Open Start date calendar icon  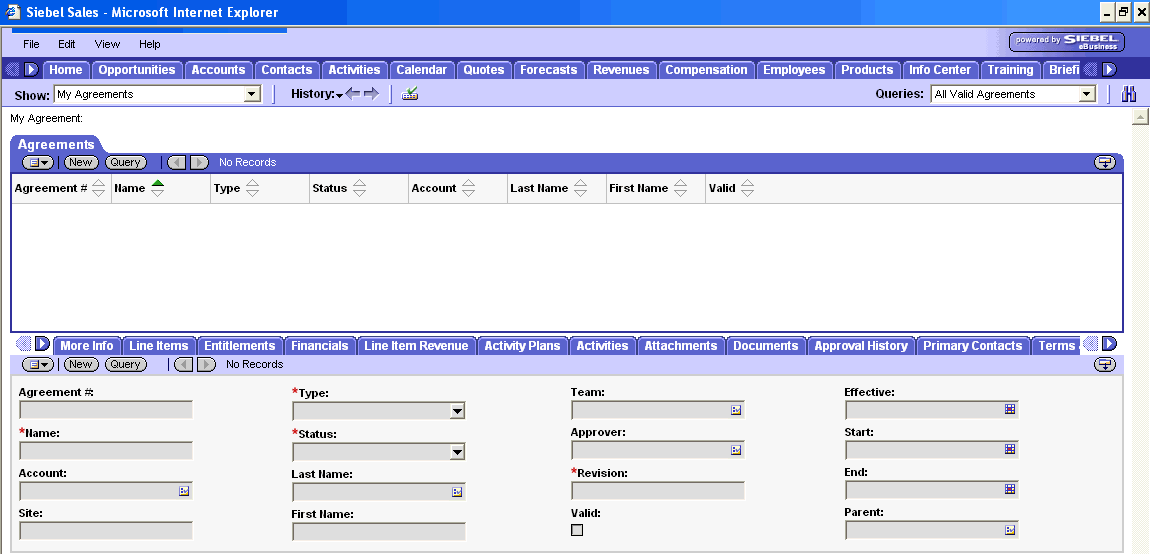(x=1010, y=449)
